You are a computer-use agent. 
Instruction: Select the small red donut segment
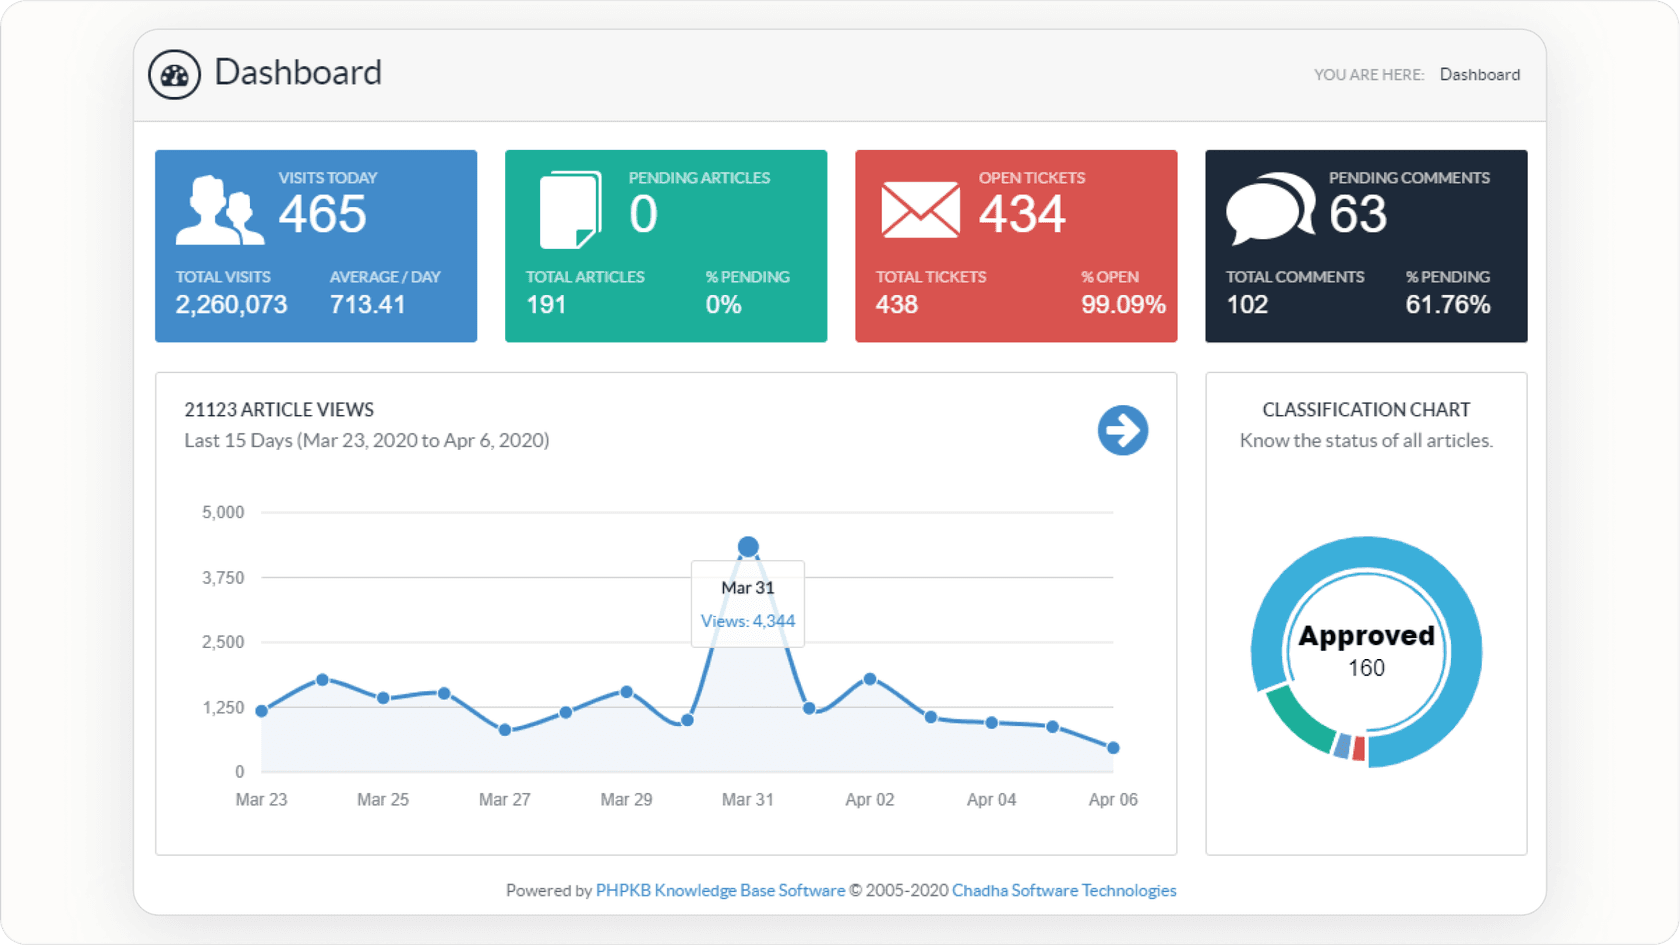click(1359, 749)
